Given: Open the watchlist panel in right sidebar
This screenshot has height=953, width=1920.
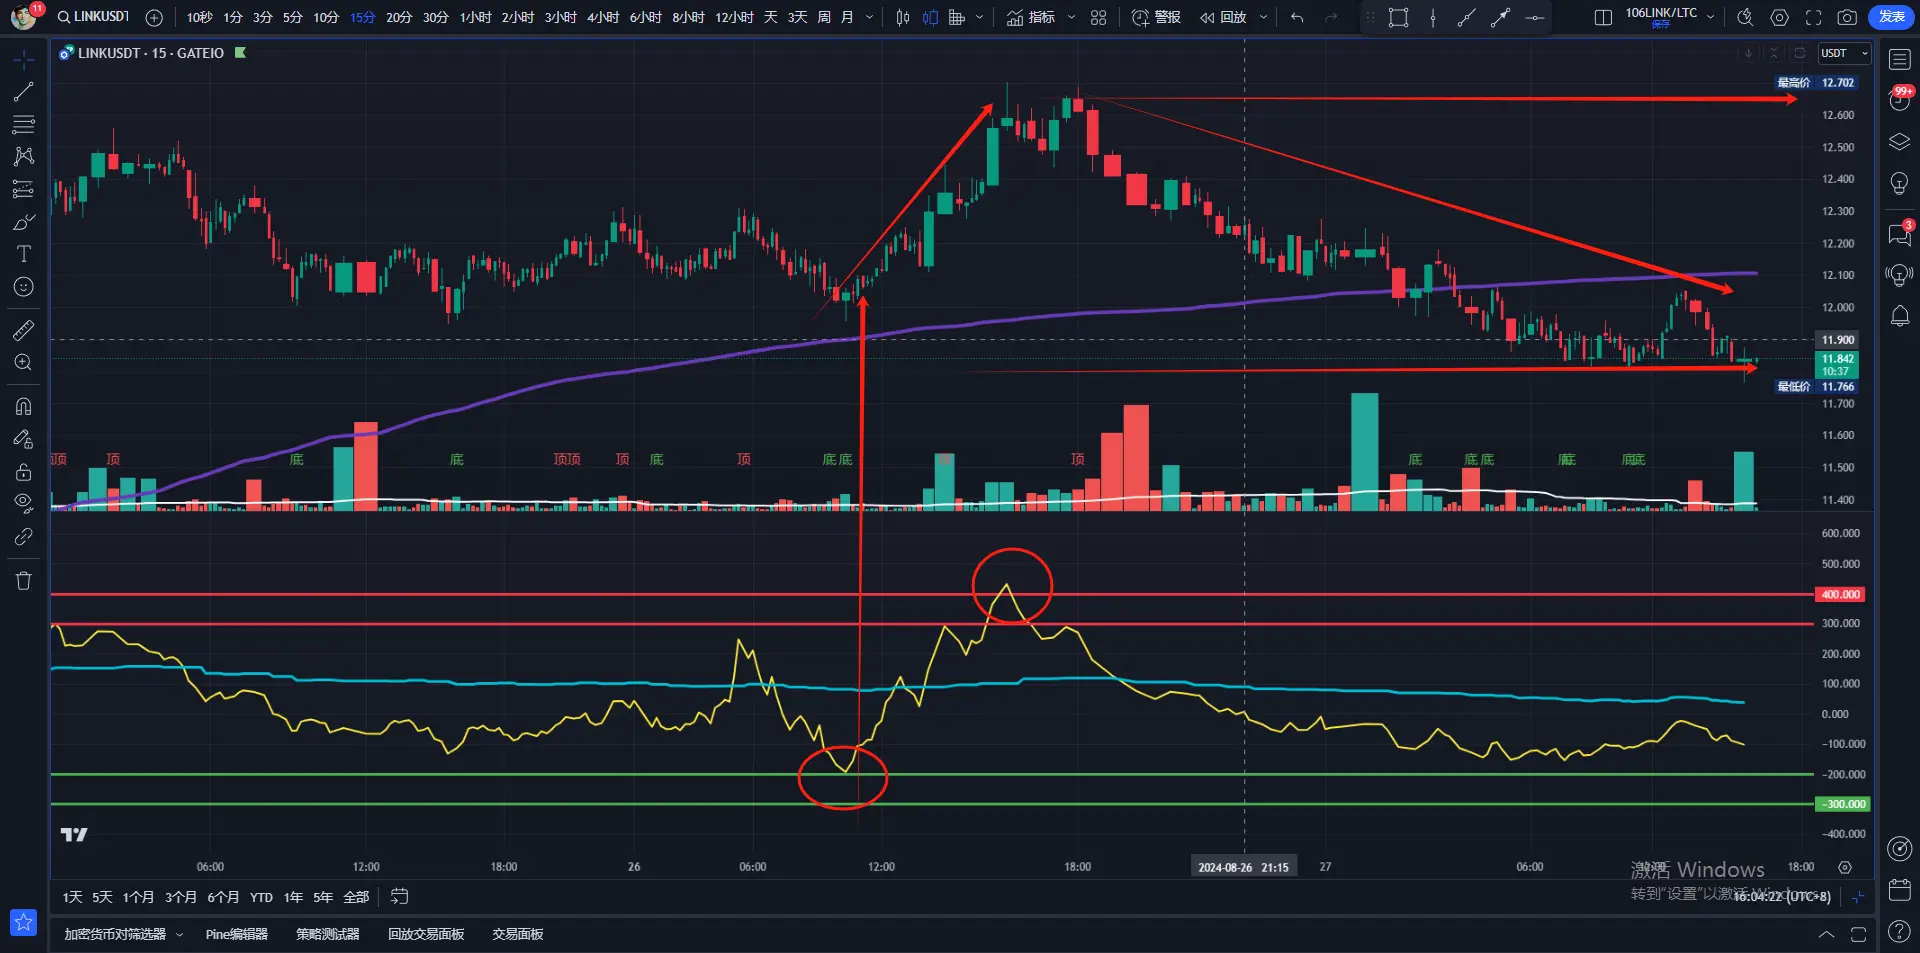Looking at the screenshot, I should pos(1899,60).
